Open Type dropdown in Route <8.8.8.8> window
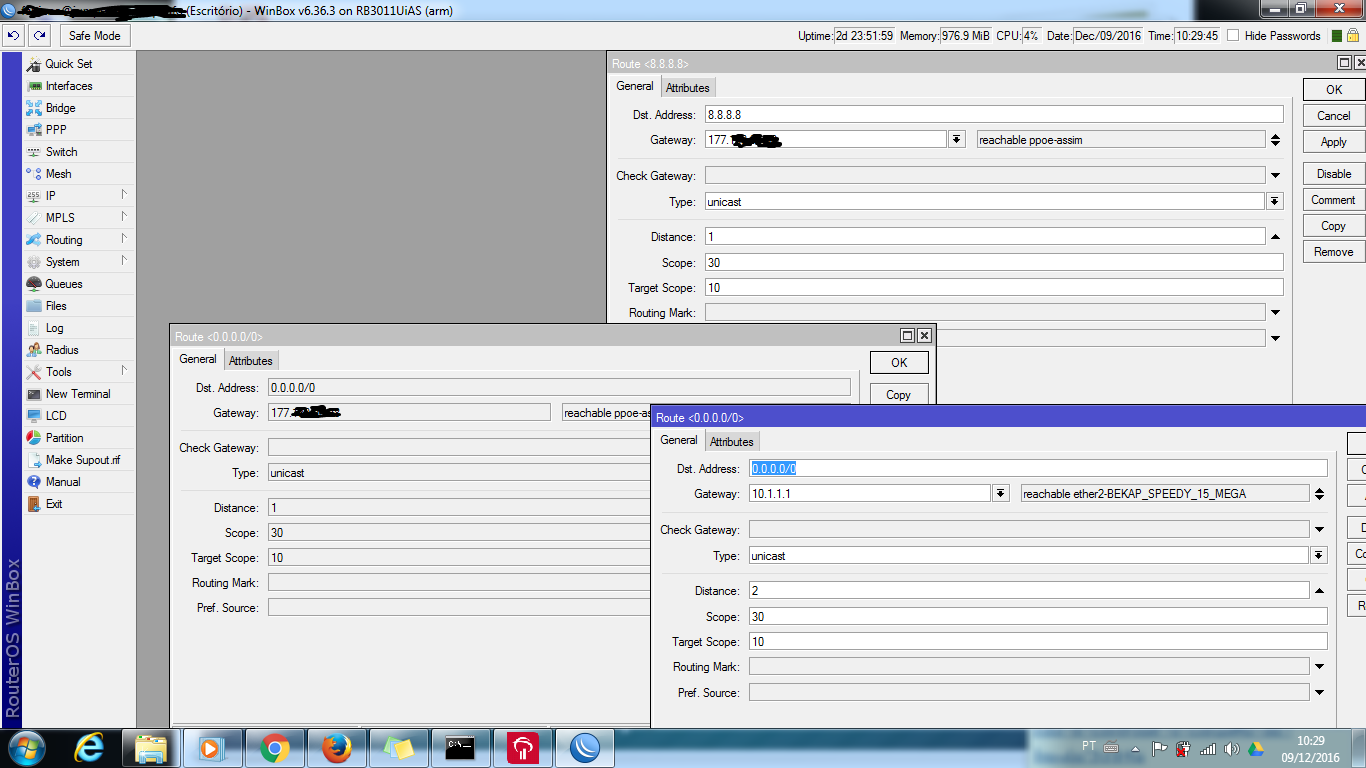Image resolution: width=1366 pixels, height=768 pixels. pyautogui.click(x=1275, y=202)
